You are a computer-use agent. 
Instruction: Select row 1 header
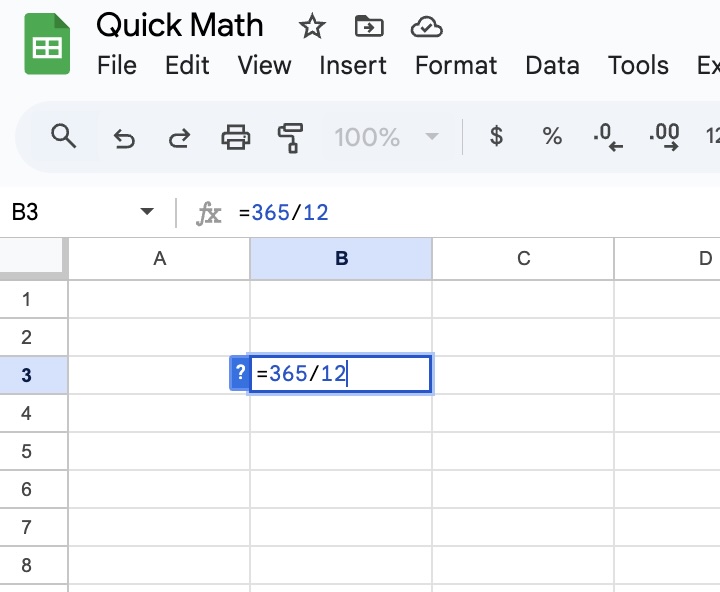click(x=34, y=299)
